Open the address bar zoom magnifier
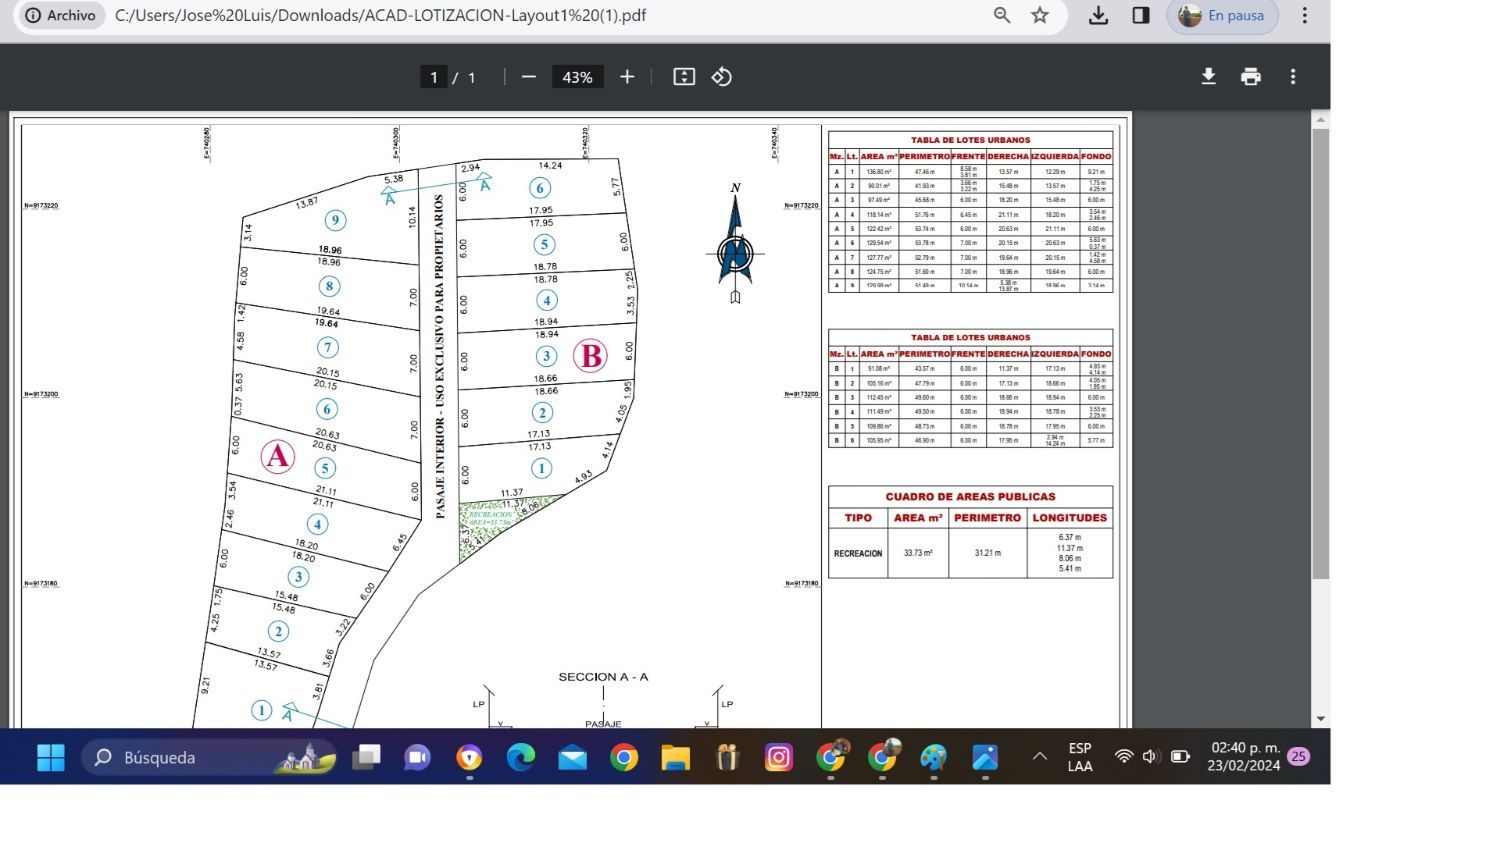Screen dimensions: 1500x843 point(1002,15)
